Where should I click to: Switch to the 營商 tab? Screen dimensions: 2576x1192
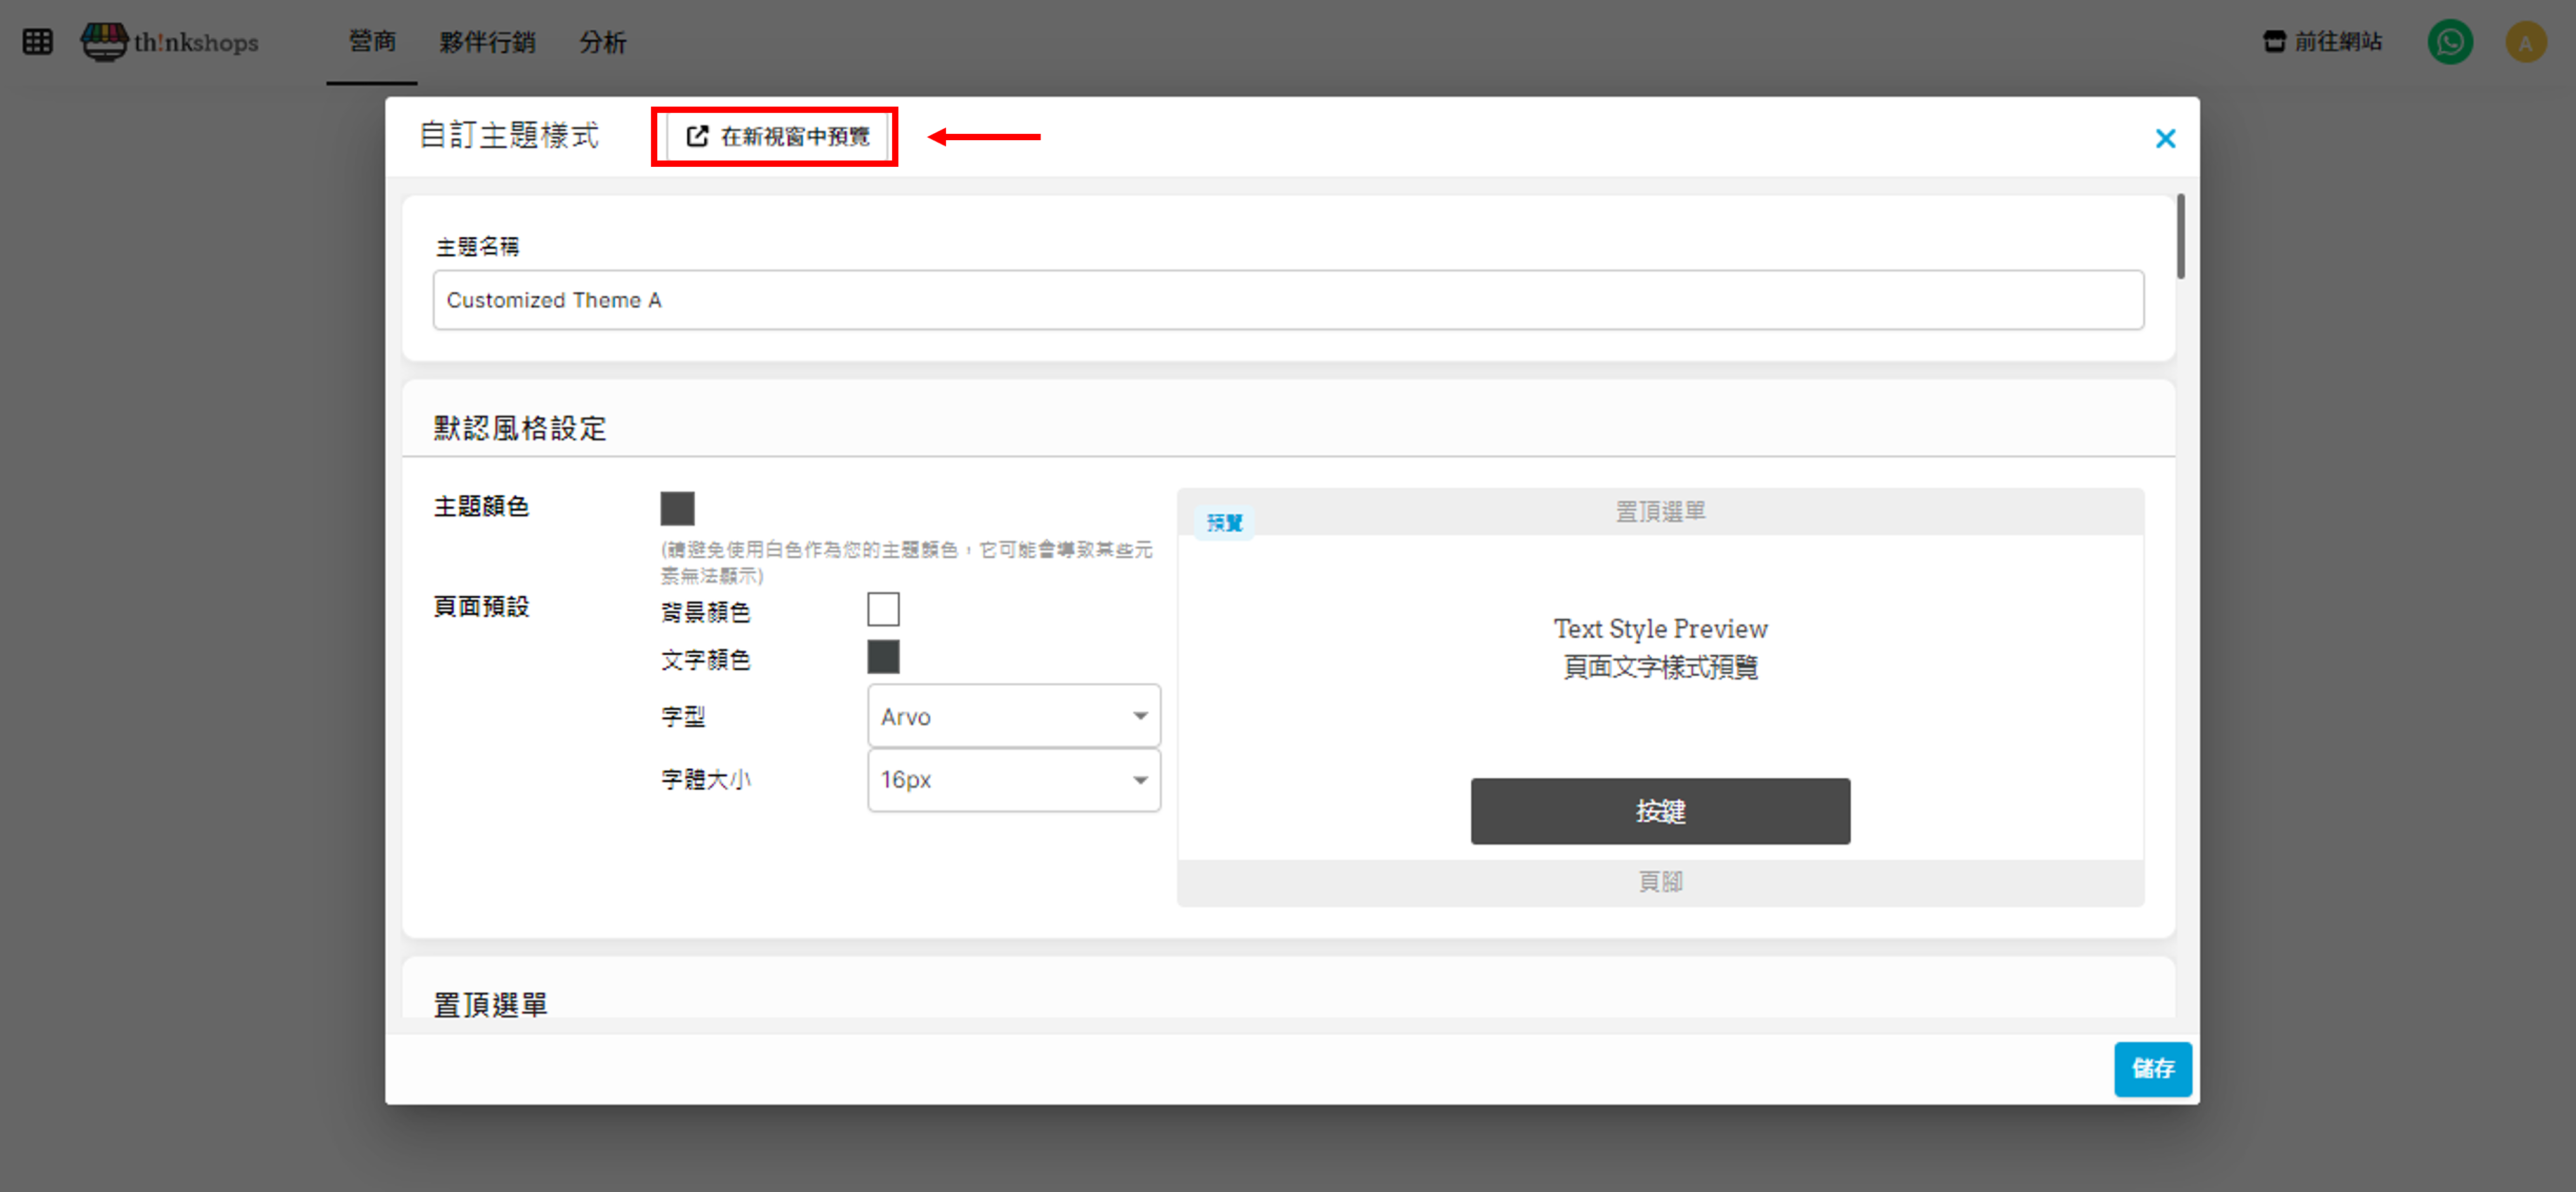(x=372, y=42)
